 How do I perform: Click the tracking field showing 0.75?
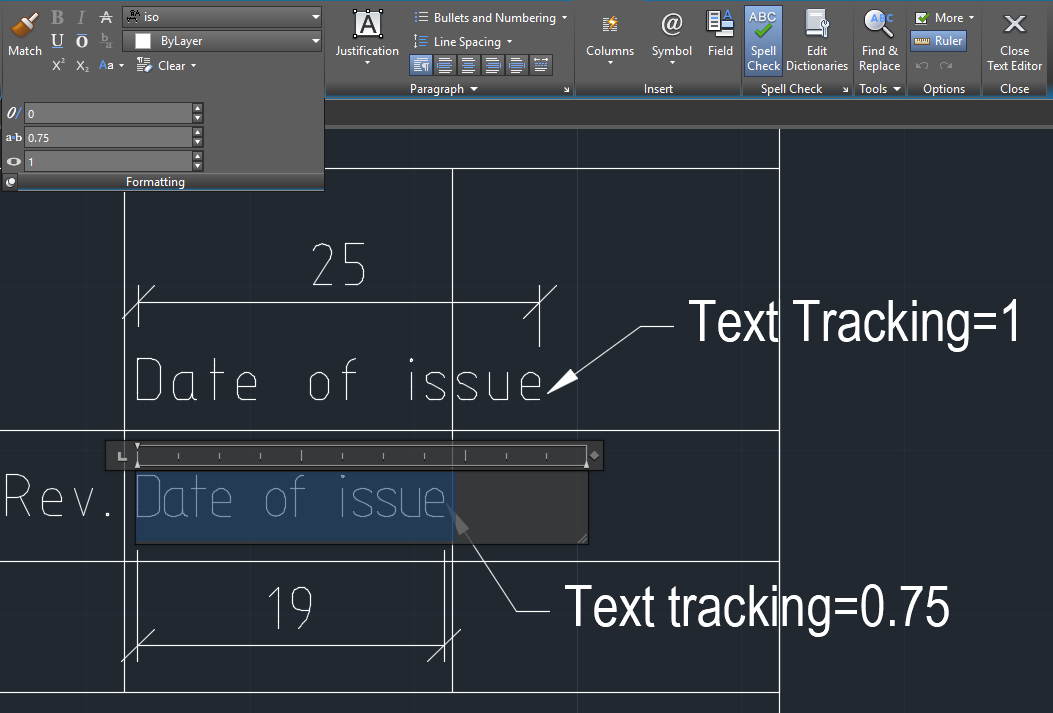tap(108, 138)
